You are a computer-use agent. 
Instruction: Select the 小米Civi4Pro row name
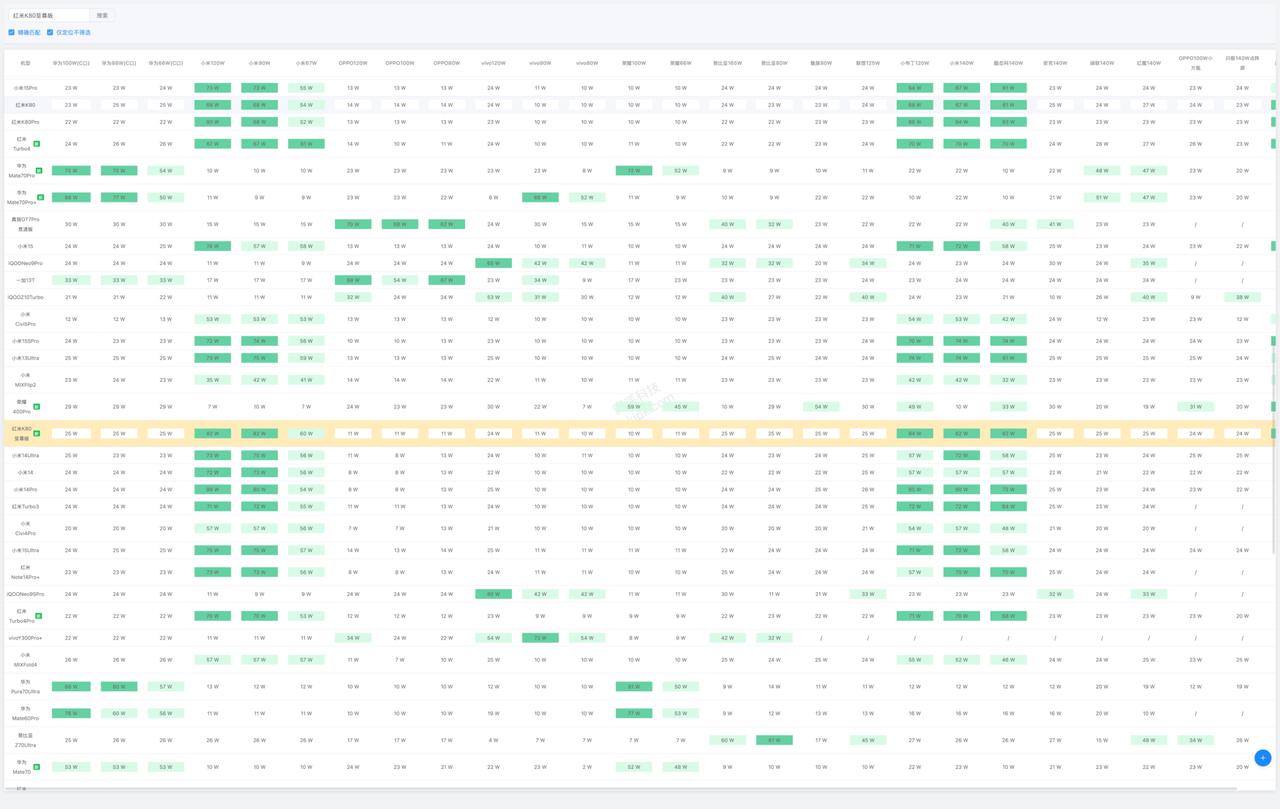25,528
